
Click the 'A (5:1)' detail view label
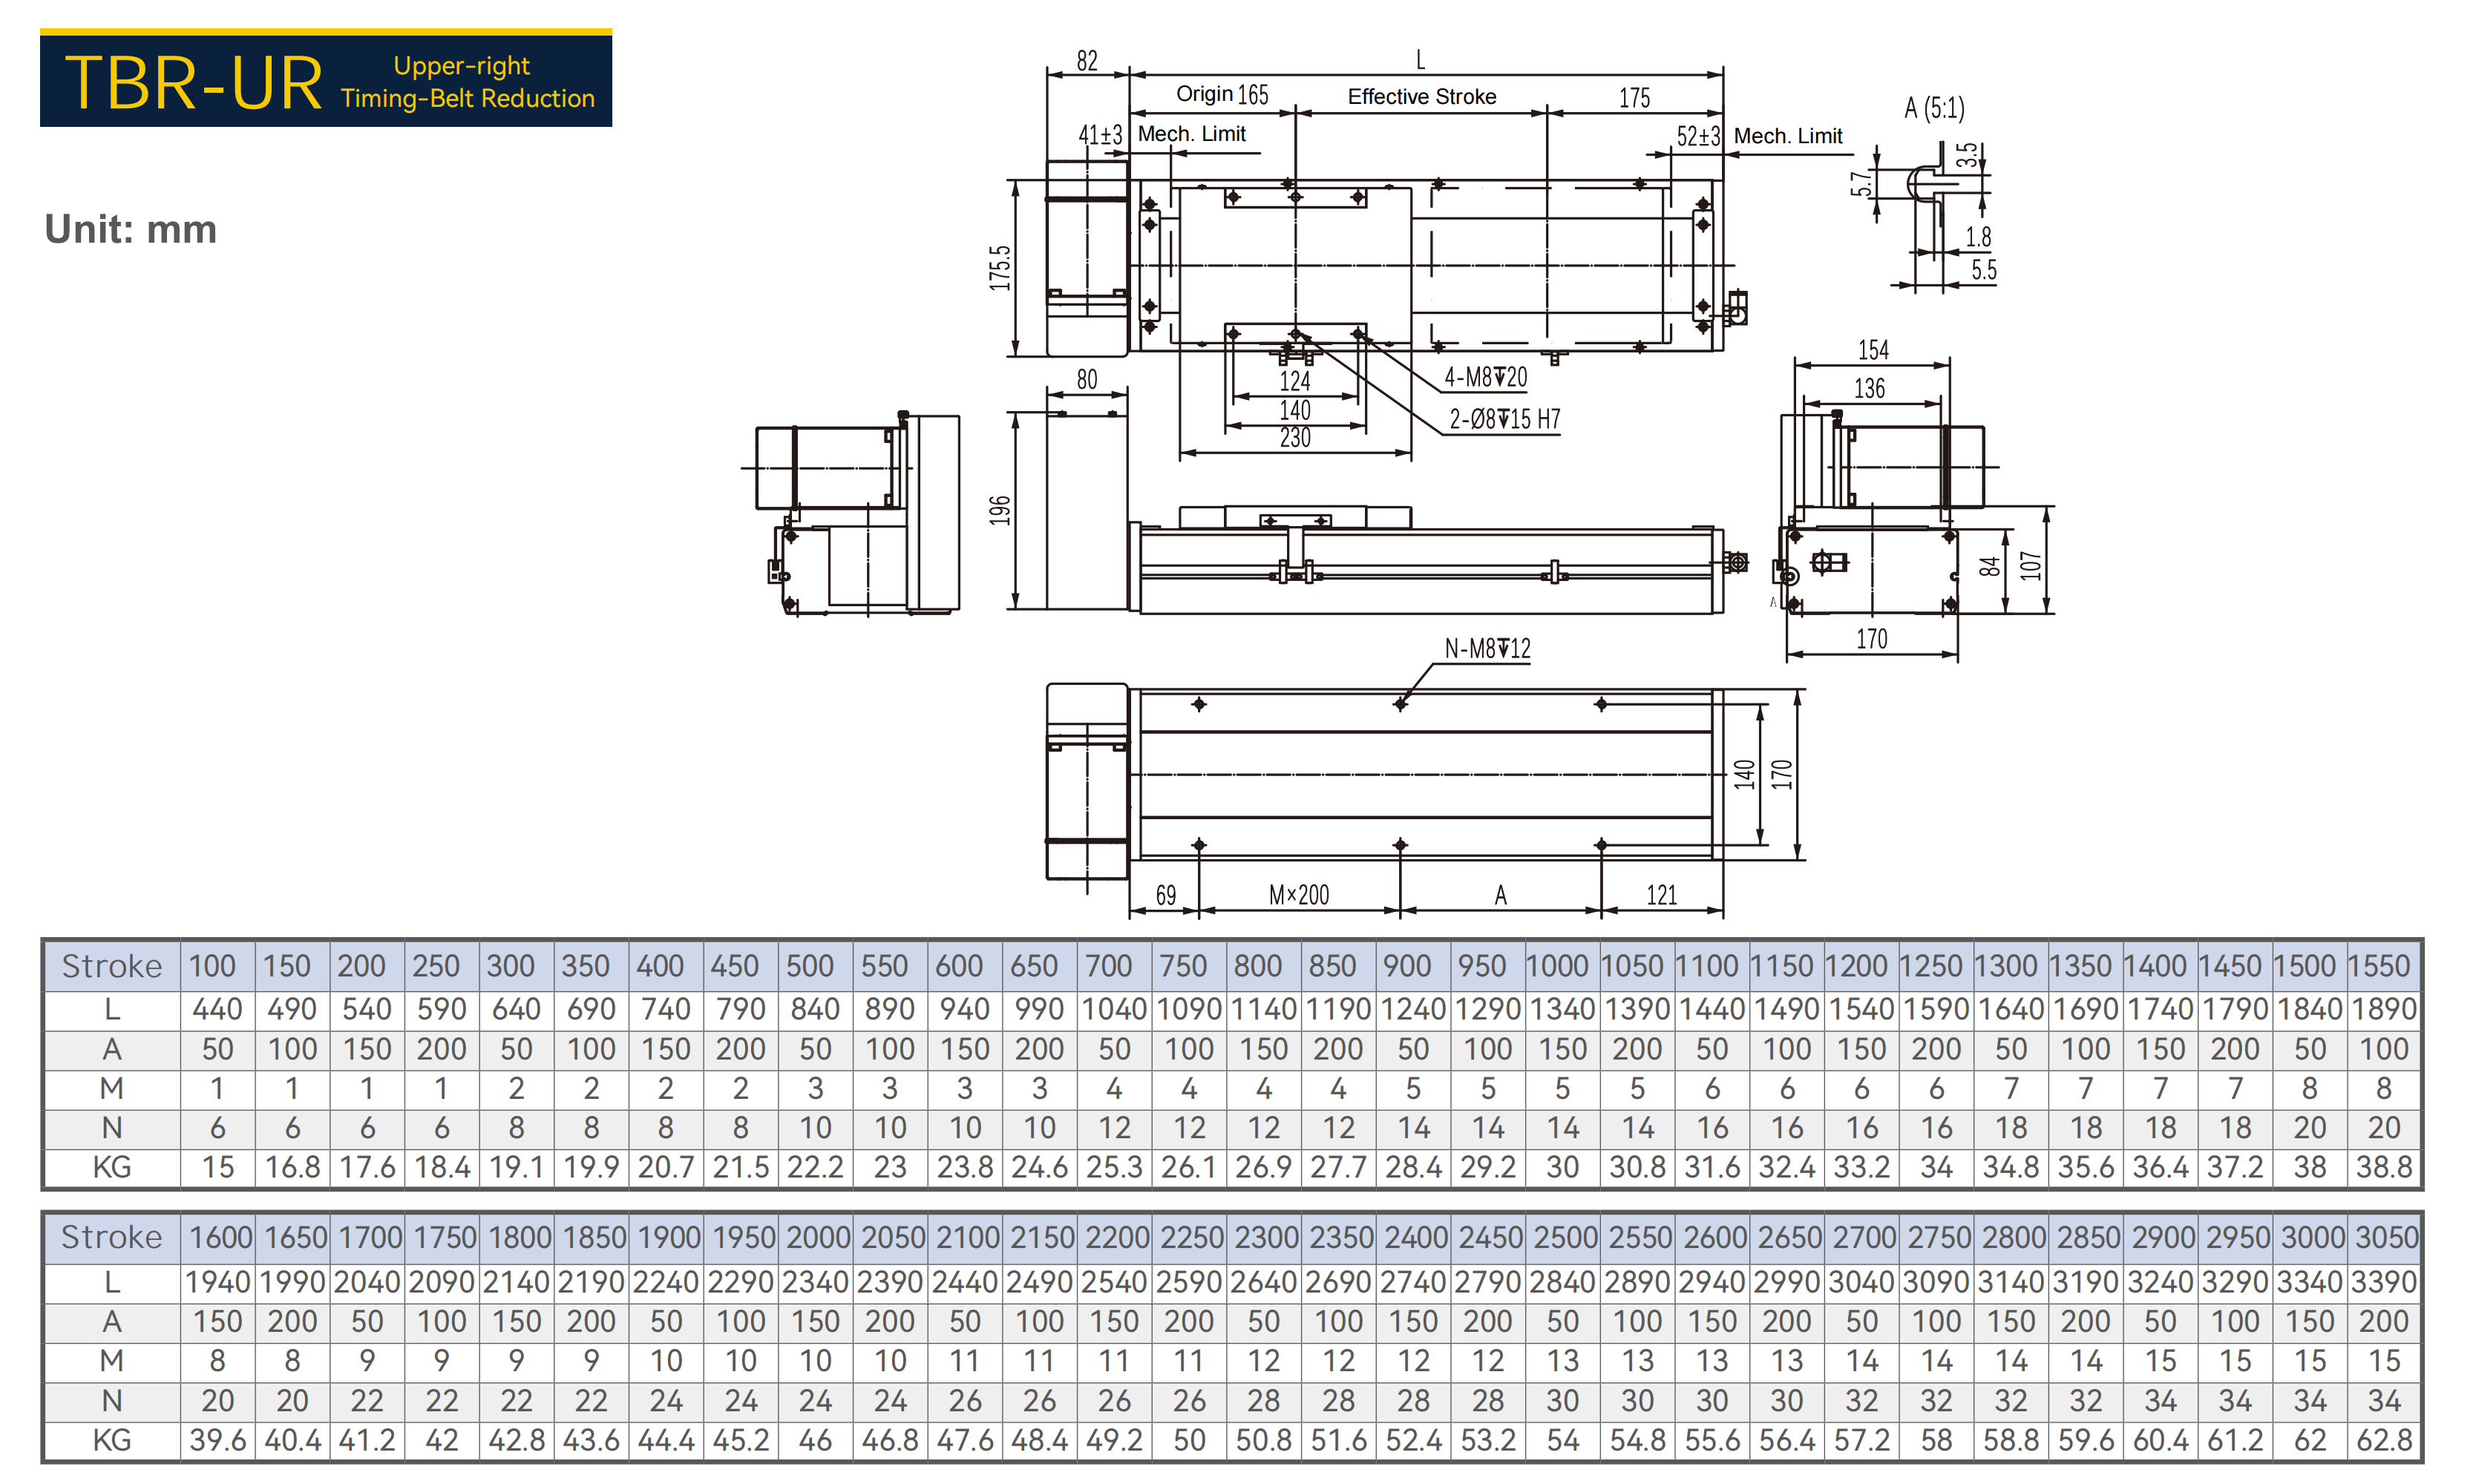1934,108
